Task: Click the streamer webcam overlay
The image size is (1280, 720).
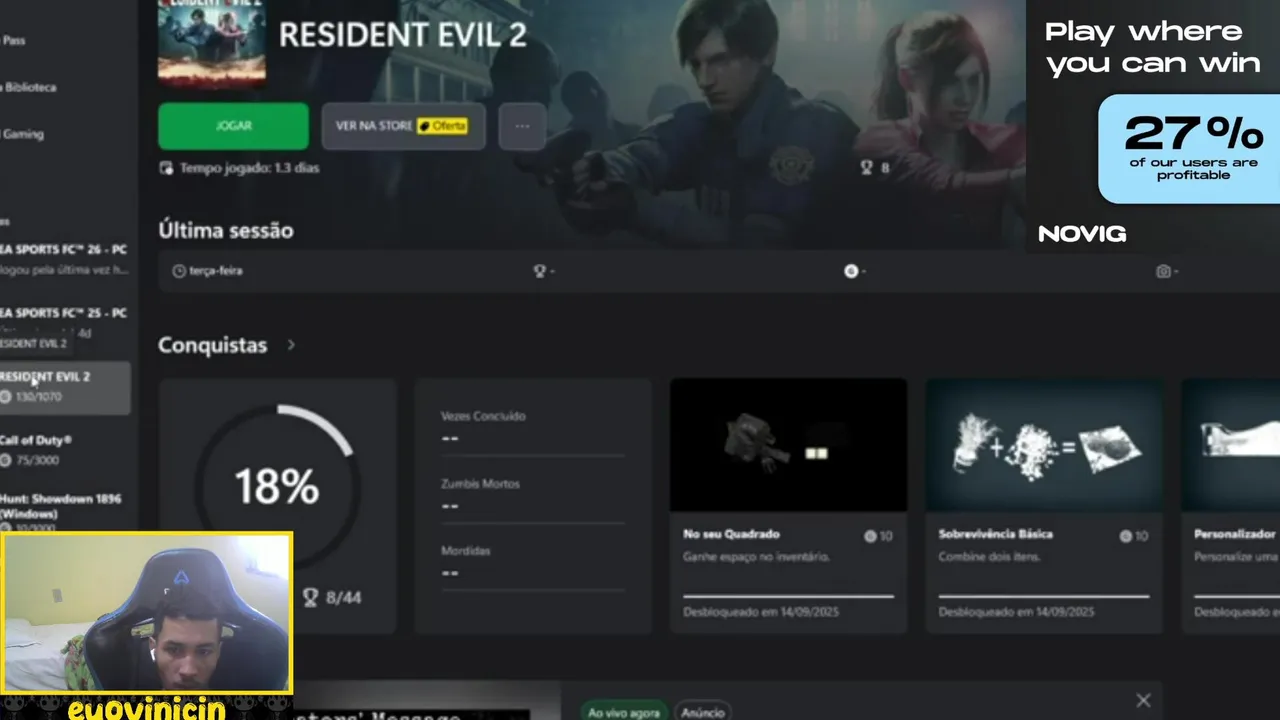Action: [x=147, y=613]
